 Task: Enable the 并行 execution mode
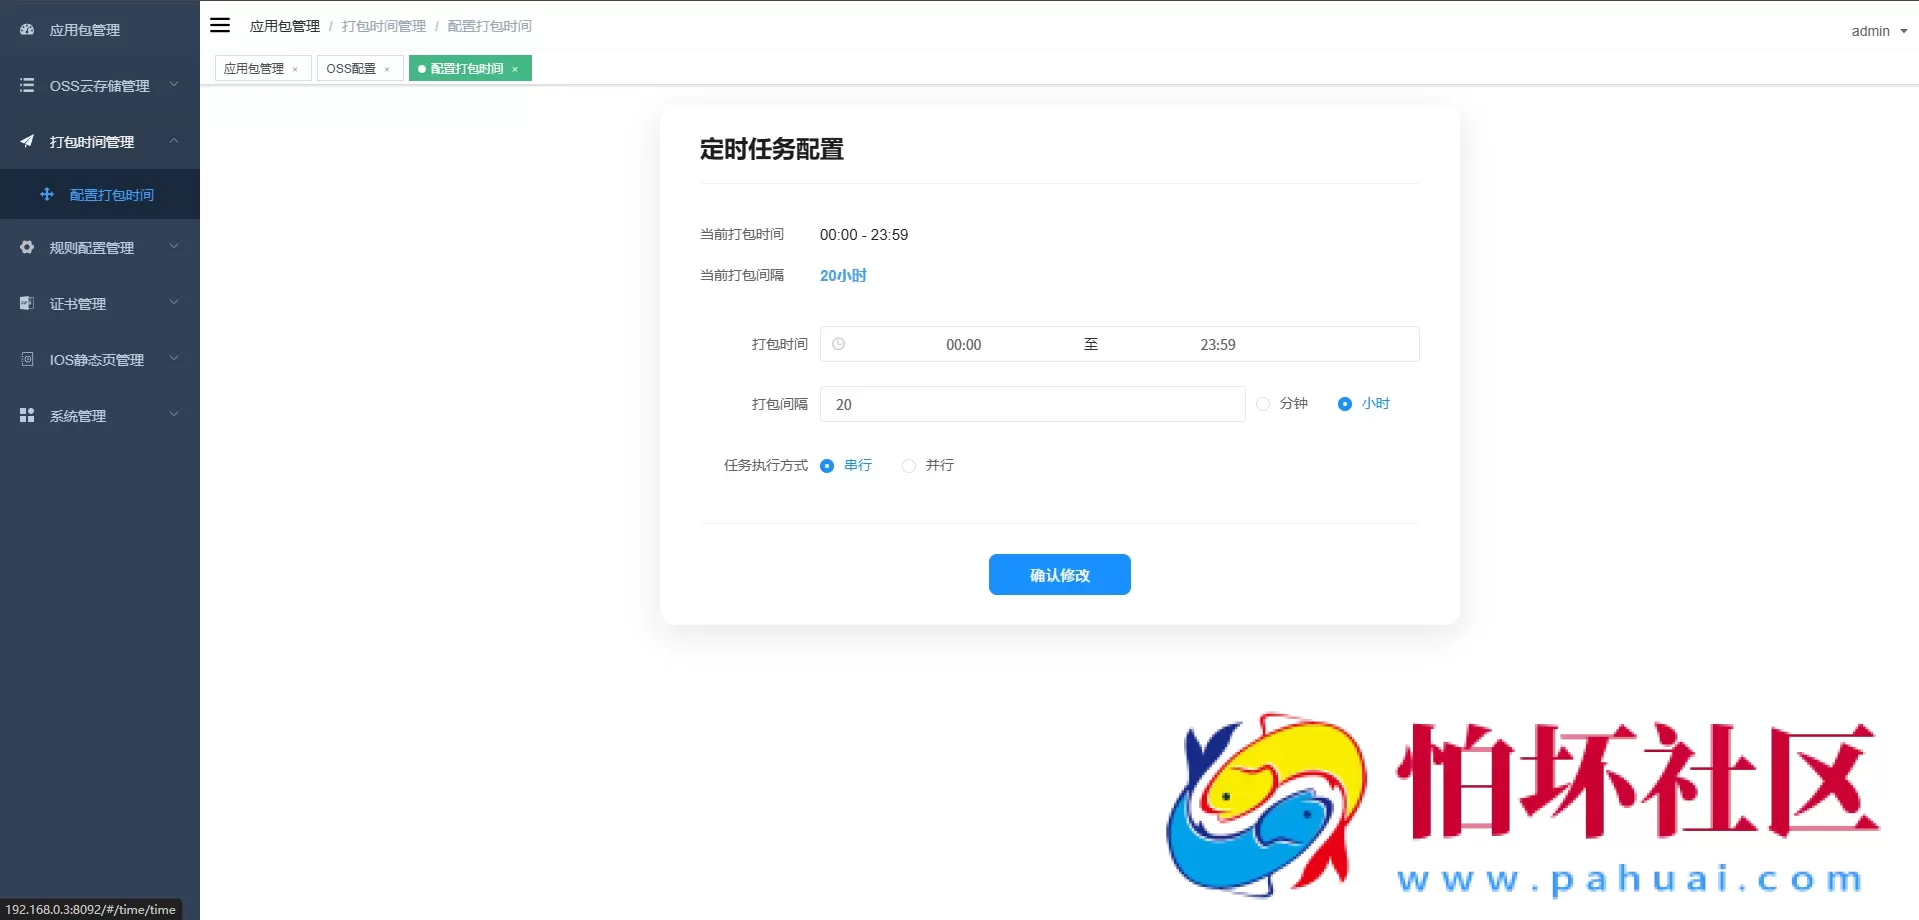(x=908, y=465)
